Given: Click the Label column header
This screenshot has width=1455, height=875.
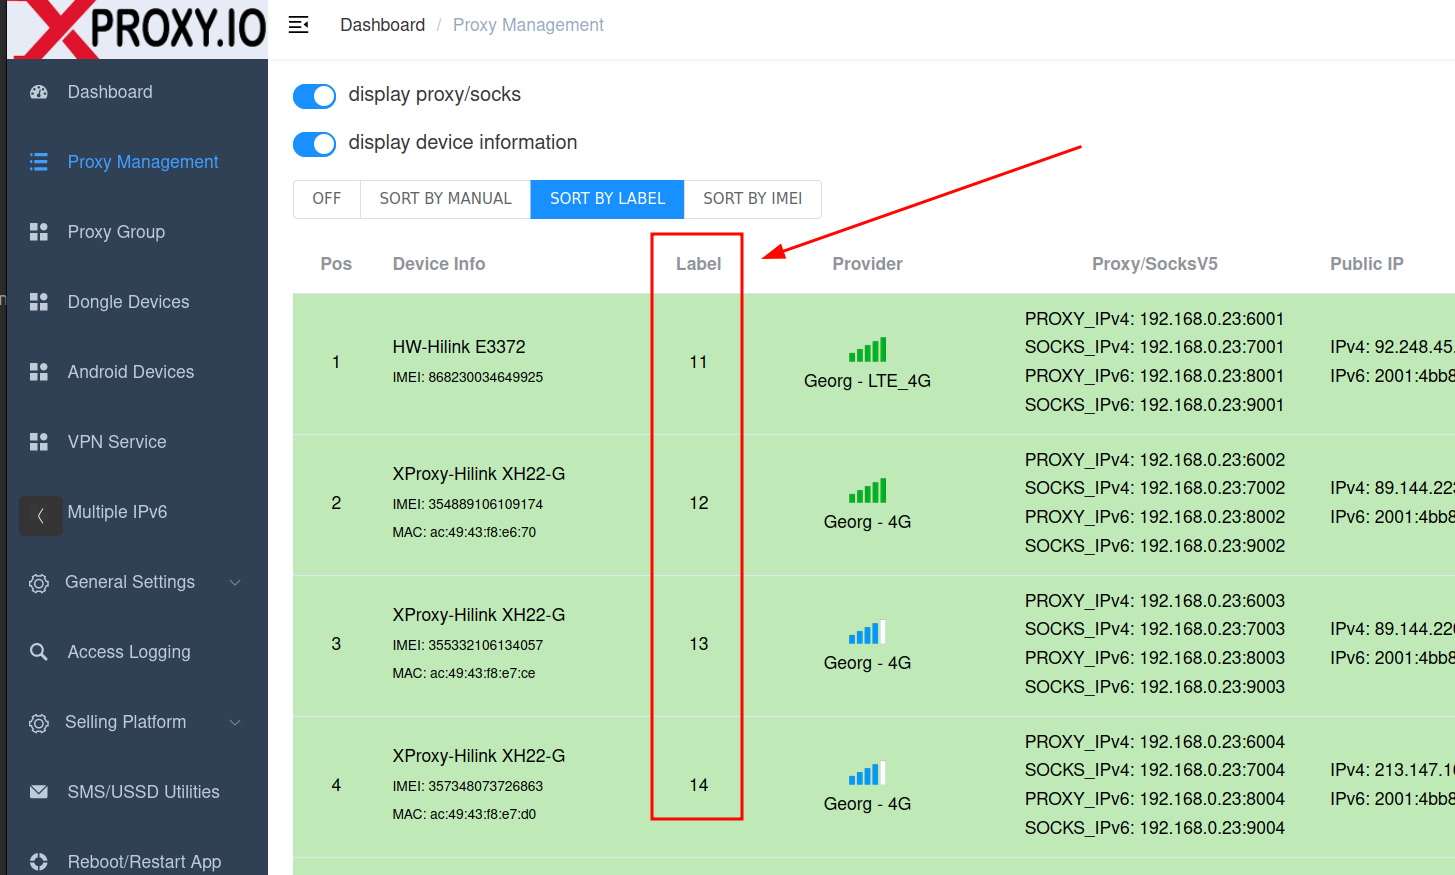Looking at the screenshot, I should click(698, 264).
